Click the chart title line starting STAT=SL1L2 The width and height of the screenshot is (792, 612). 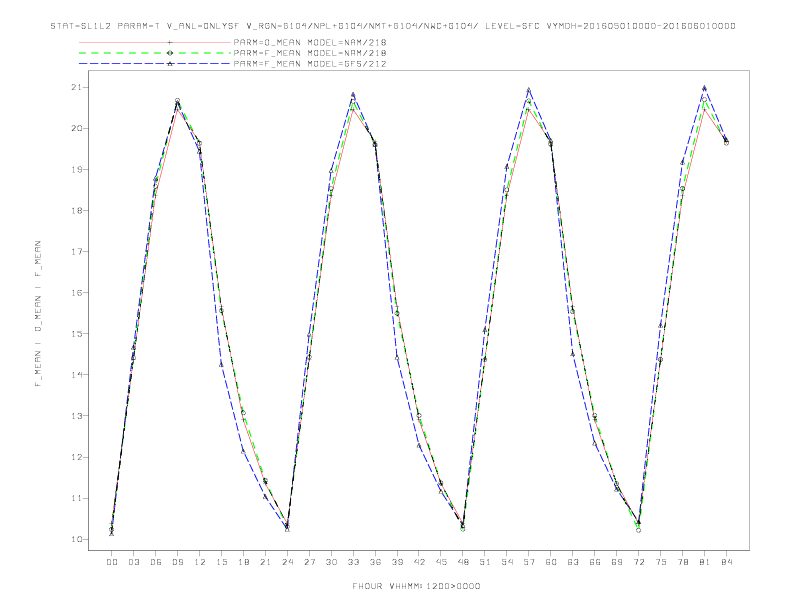(x=393, y=26)
